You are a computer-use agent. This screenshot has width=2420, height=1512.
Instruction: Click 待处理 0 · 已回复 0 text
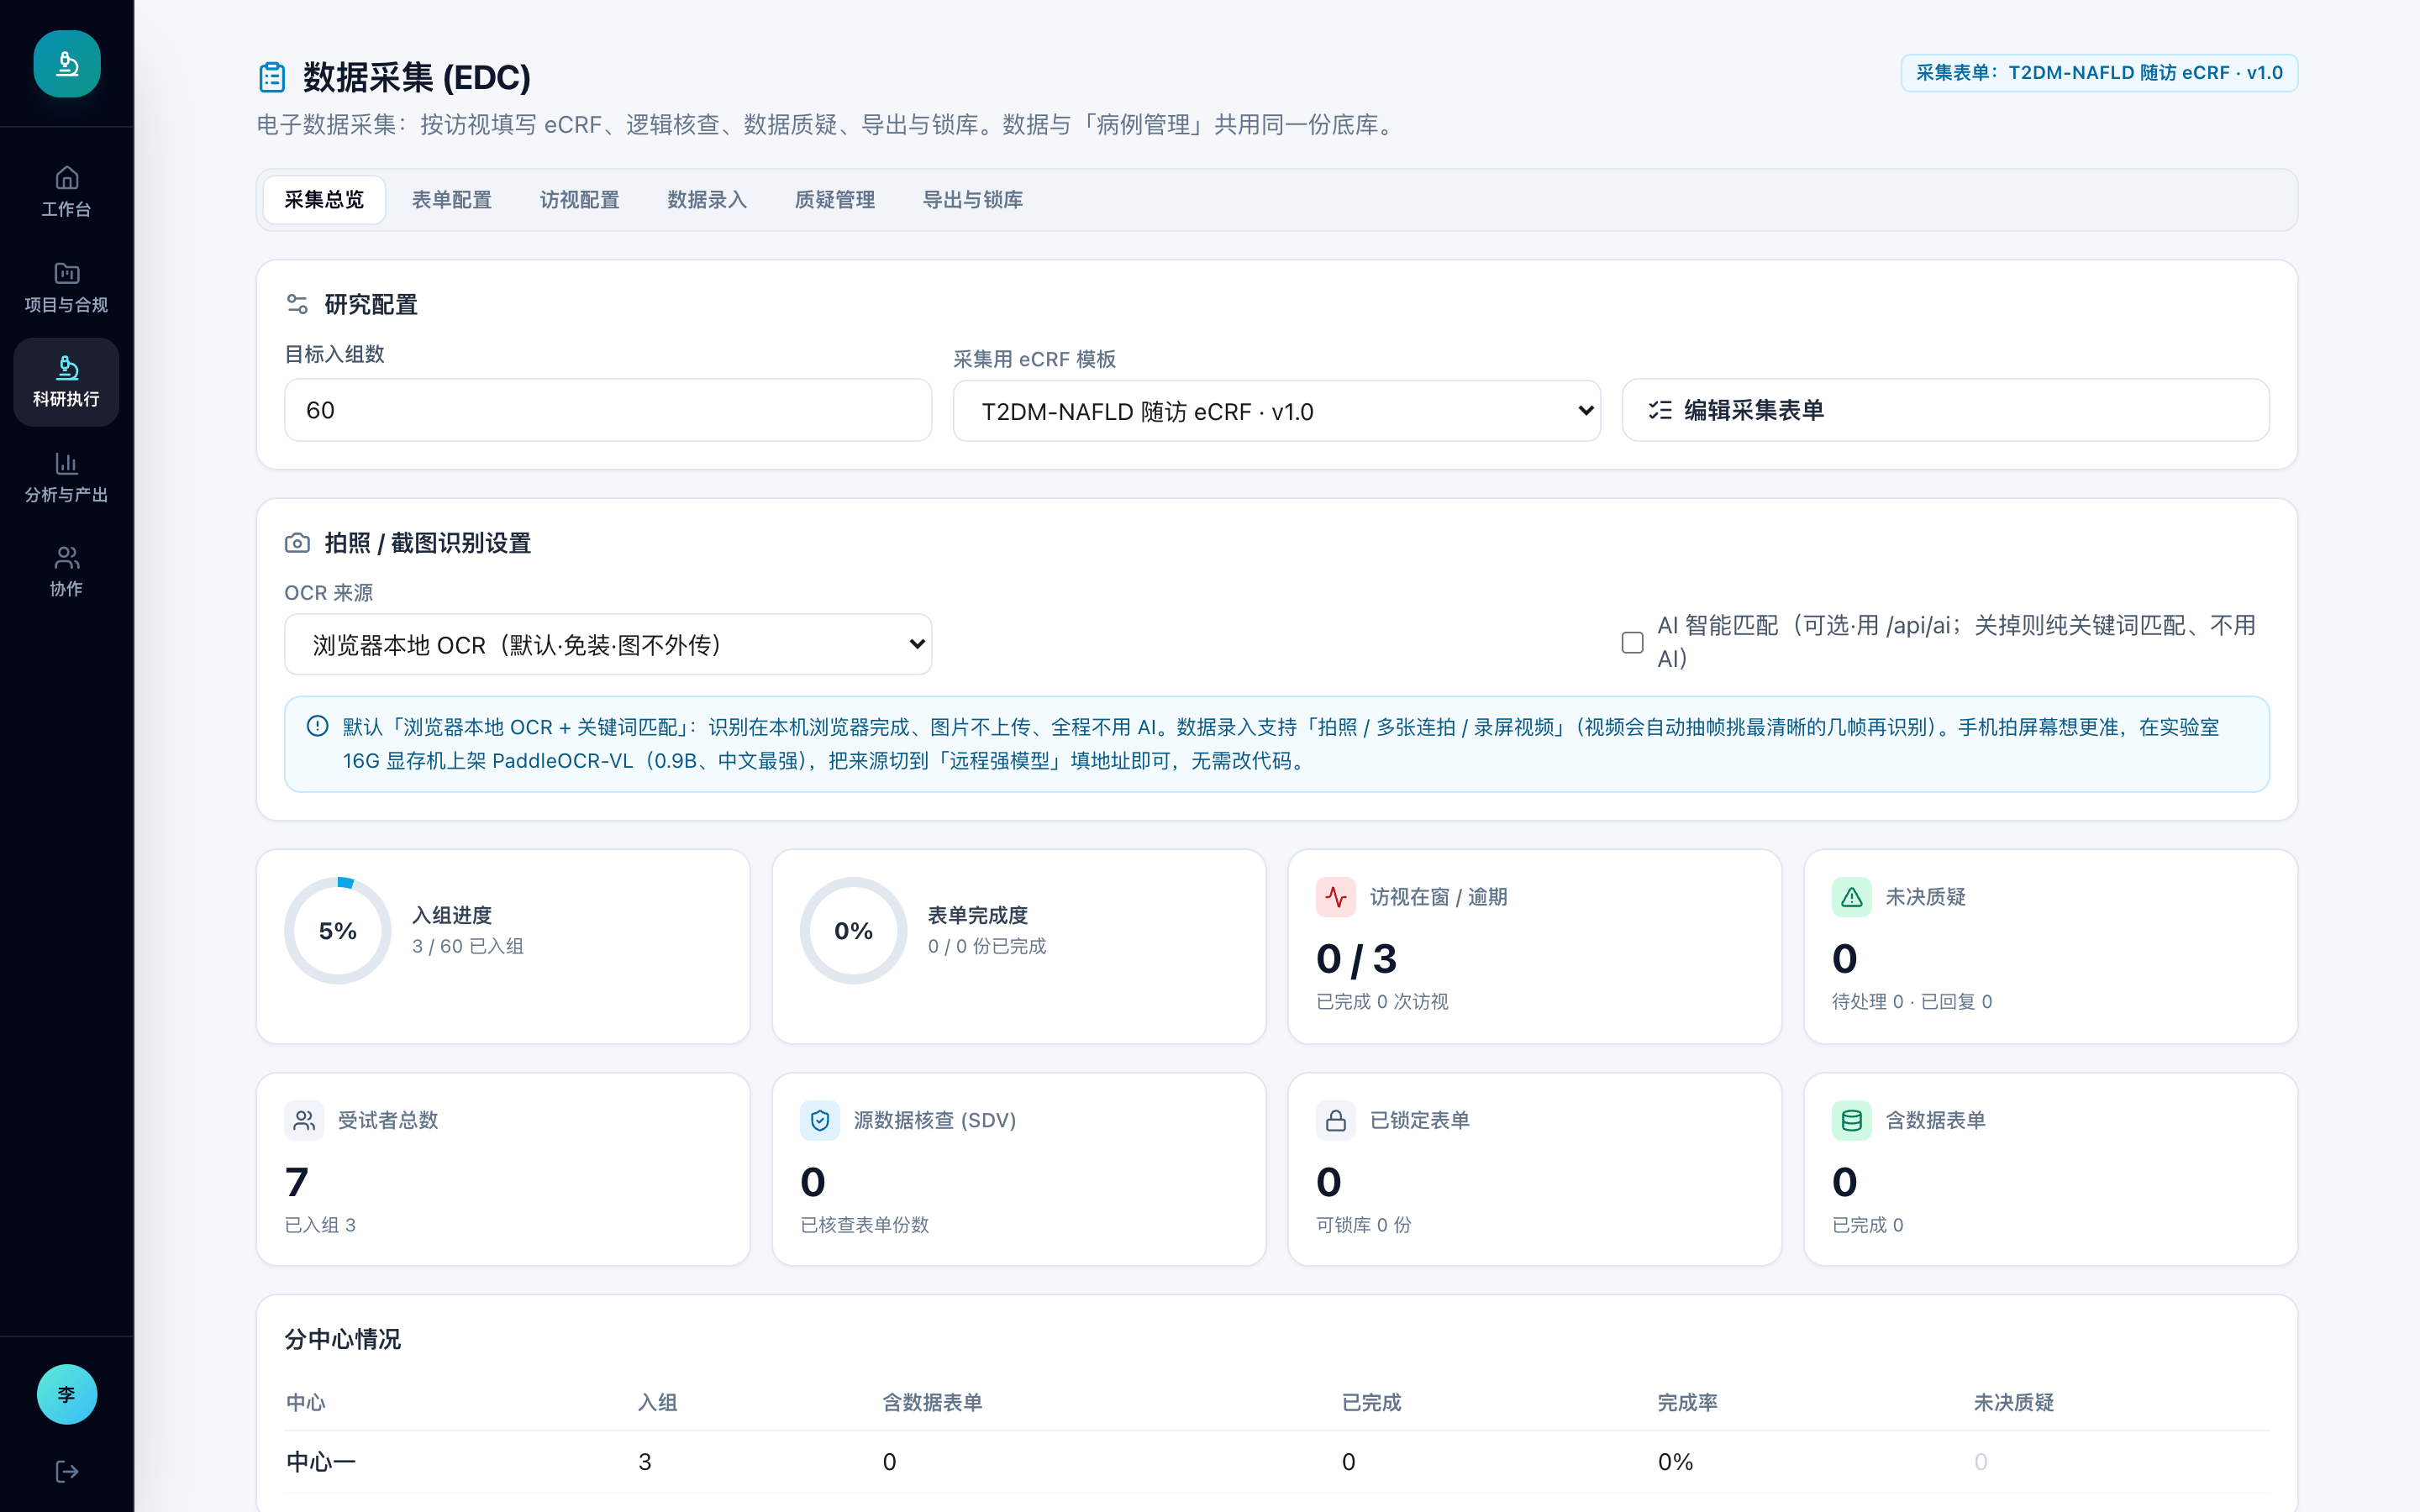coord(1912,1002)
